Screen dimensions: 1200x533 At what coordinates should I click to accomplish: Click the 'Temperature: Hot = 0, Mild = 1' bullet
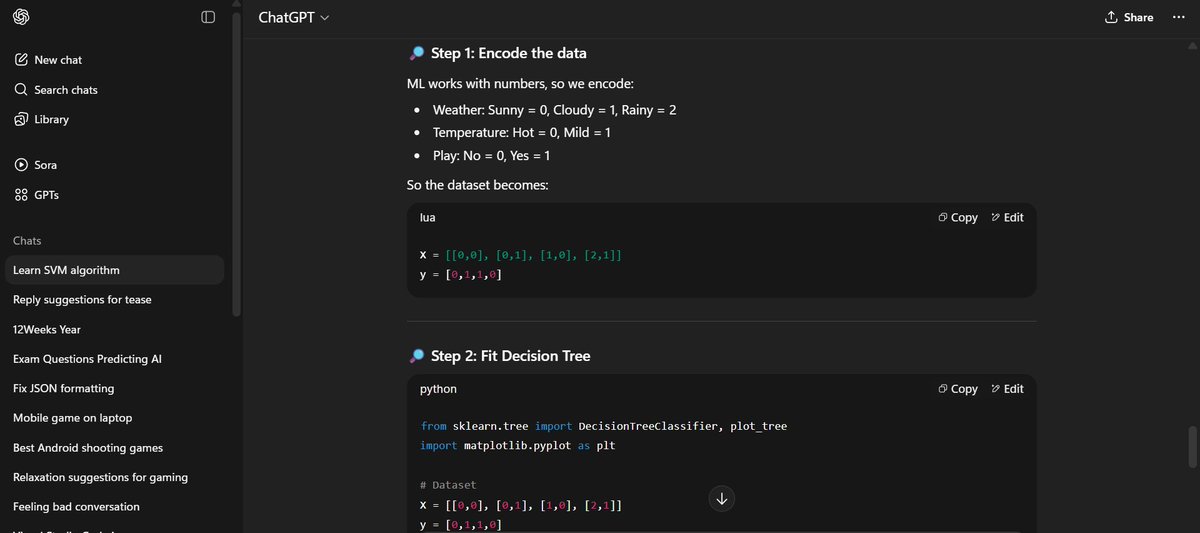coord(521,132)
